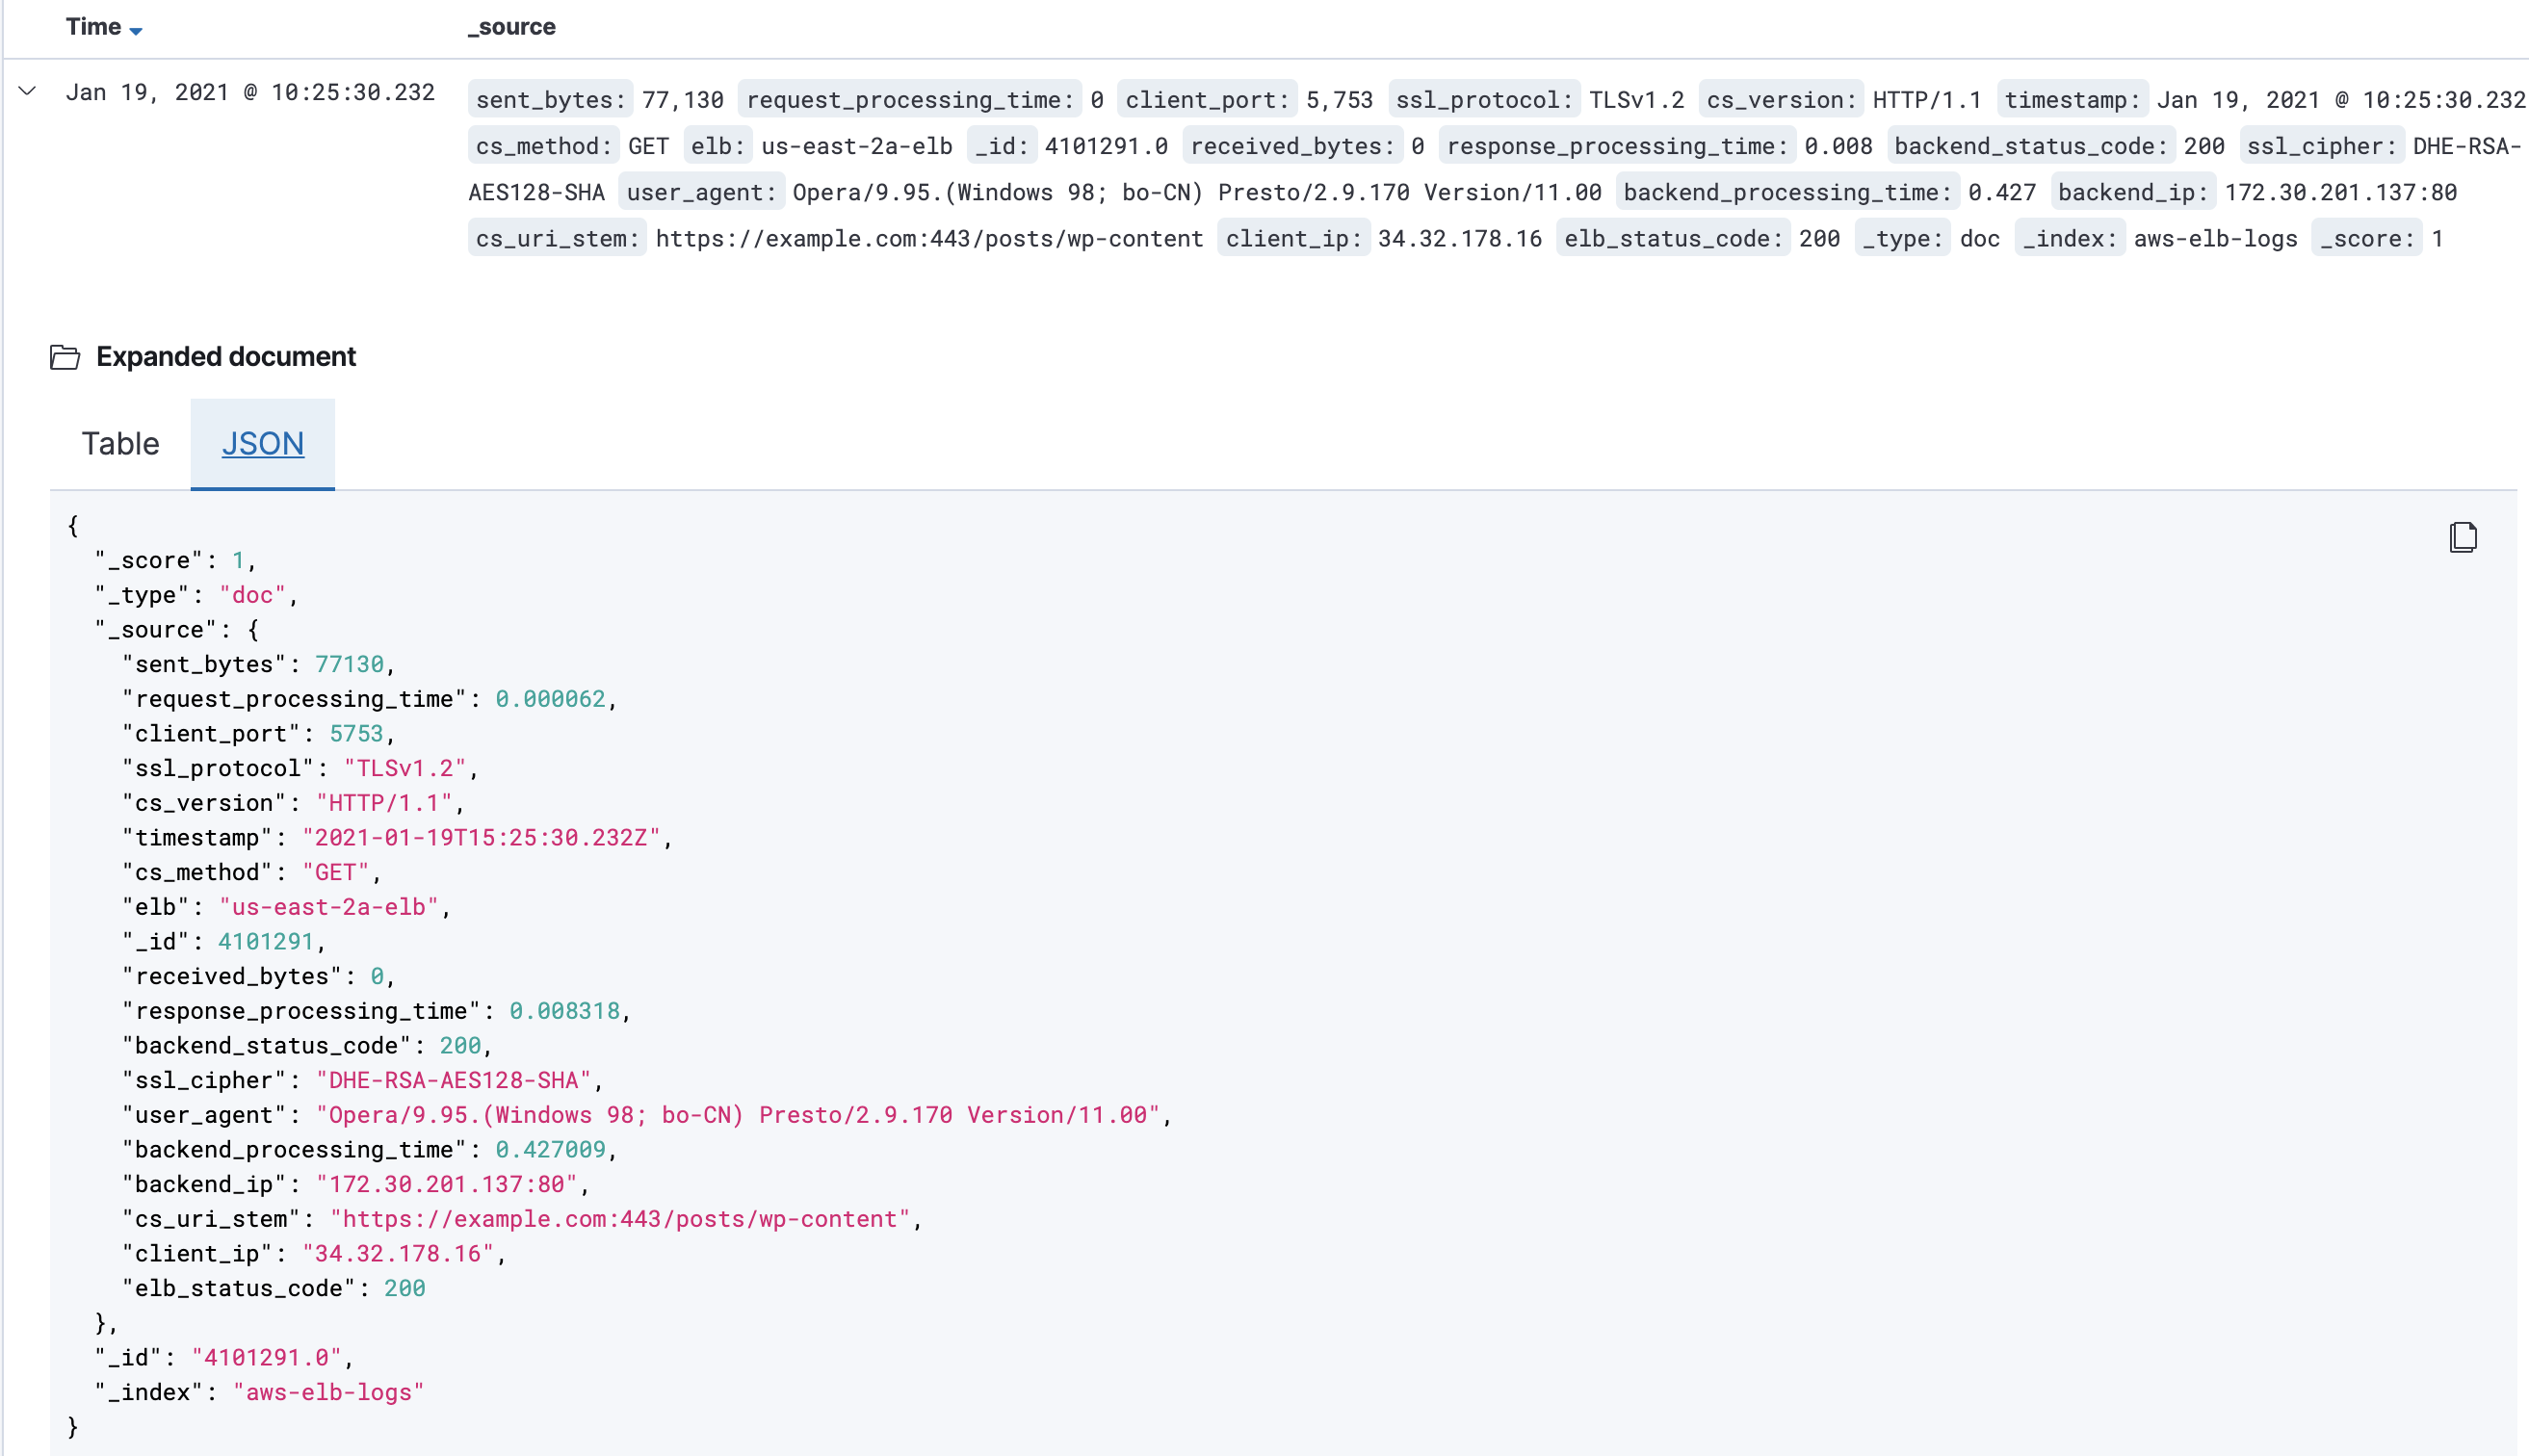Click the elb_status_code field badge

(x=1673, y=239)
